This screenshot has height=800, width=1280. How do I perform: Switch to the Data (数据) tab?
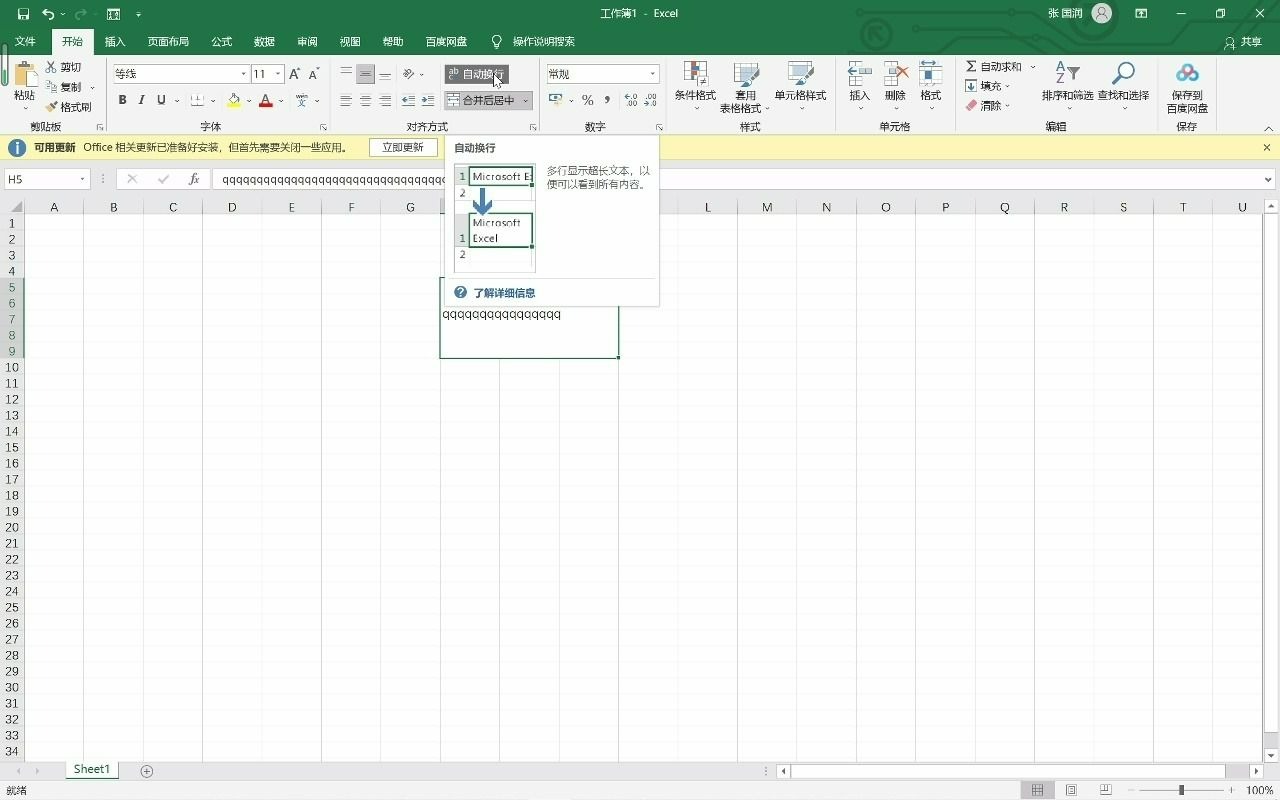(264, 42)
